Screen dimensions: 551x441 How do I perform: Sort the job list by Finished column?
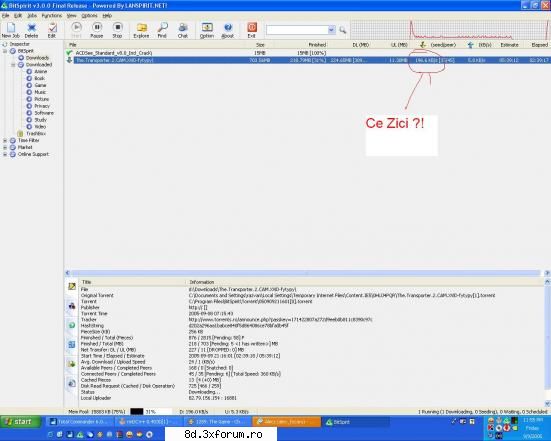coord(317,45)
